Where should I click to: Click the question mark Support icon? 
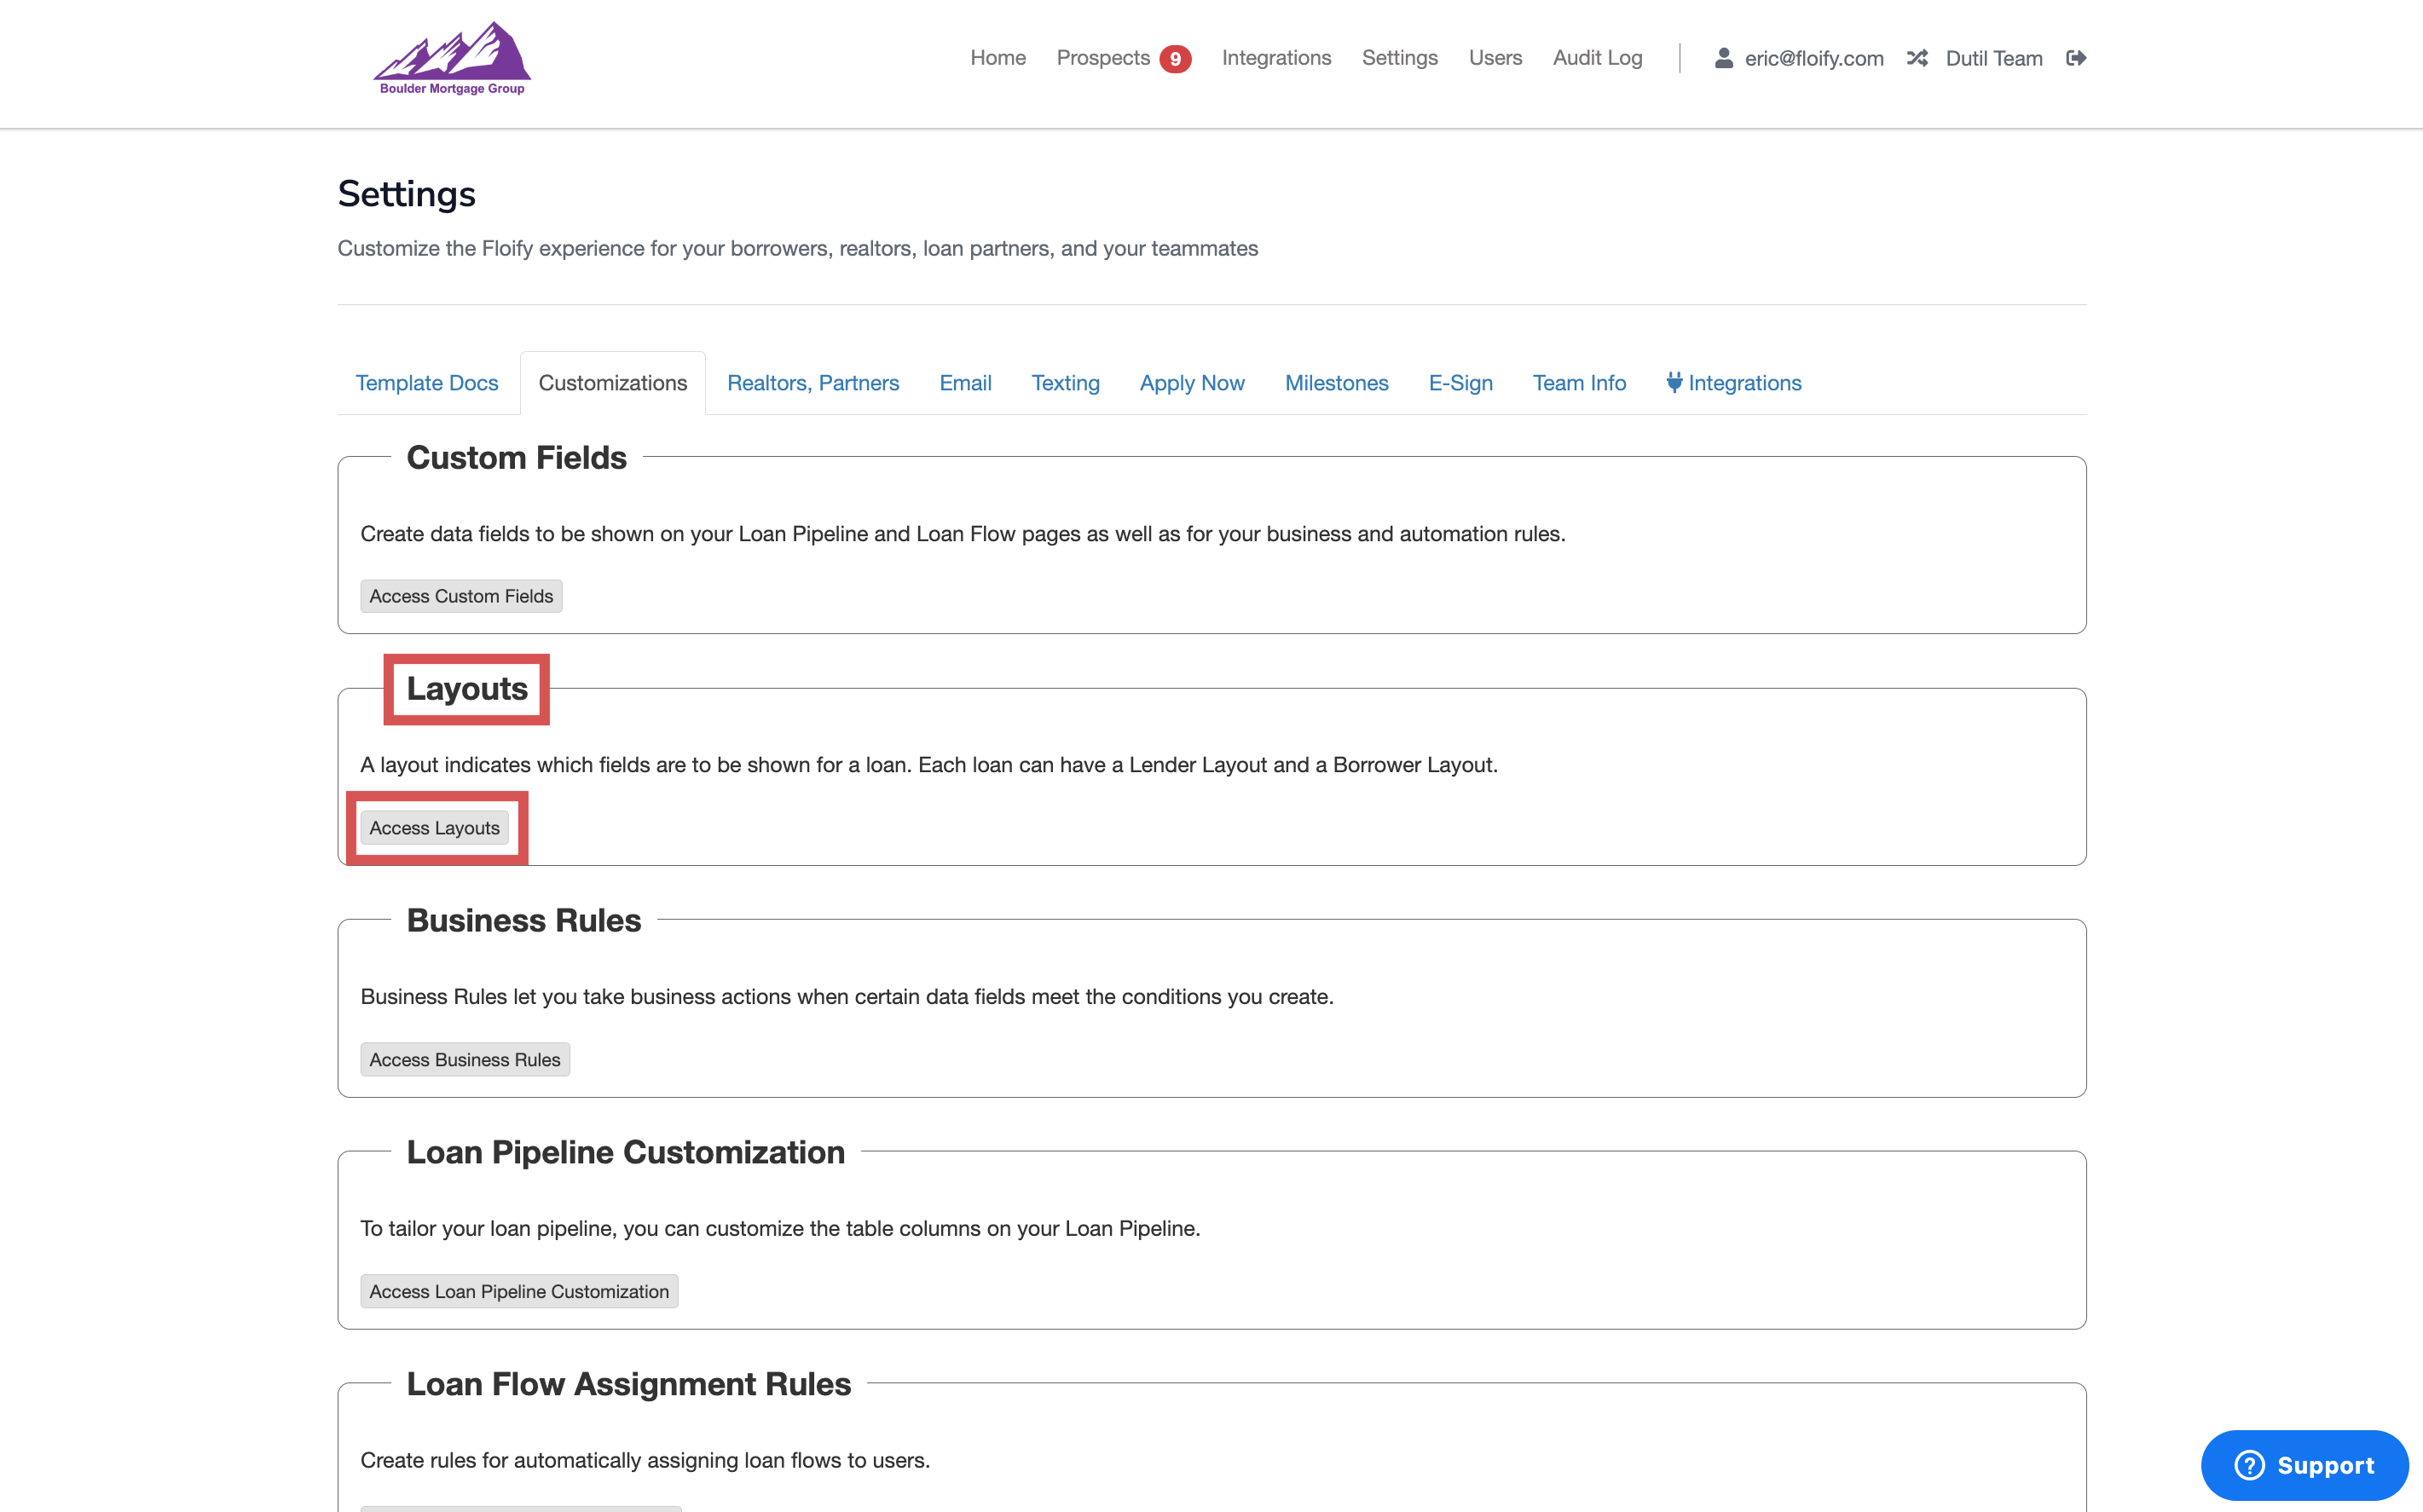tap(2250, 1465)
